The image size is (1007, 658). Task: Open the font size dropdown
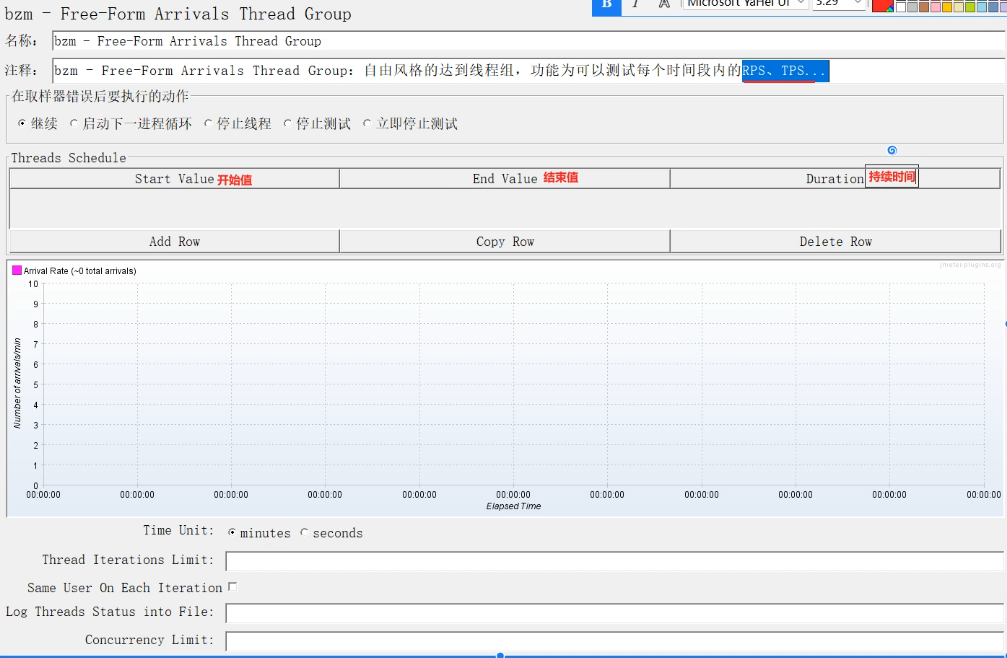tap(838, 4)
